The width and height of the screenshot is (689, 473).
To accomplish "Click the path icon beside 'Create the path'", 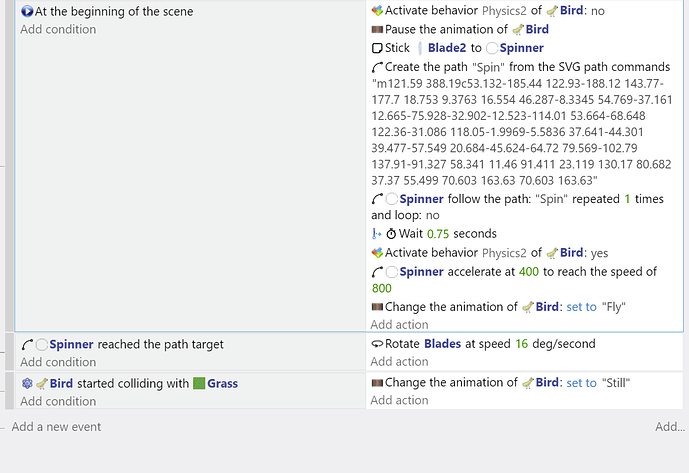I will coord(377,67).
